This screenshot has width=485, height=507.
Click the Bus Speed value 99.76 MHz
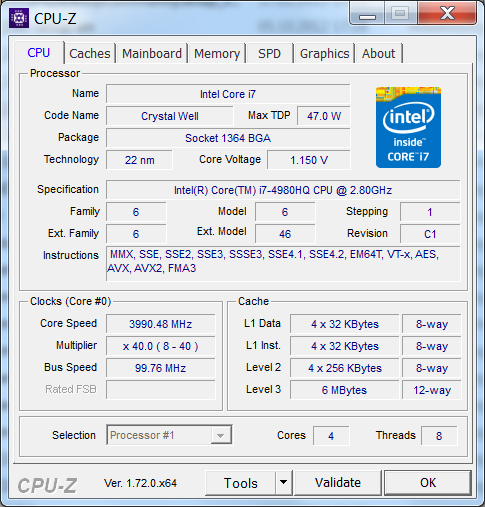(x=161, y=368)
